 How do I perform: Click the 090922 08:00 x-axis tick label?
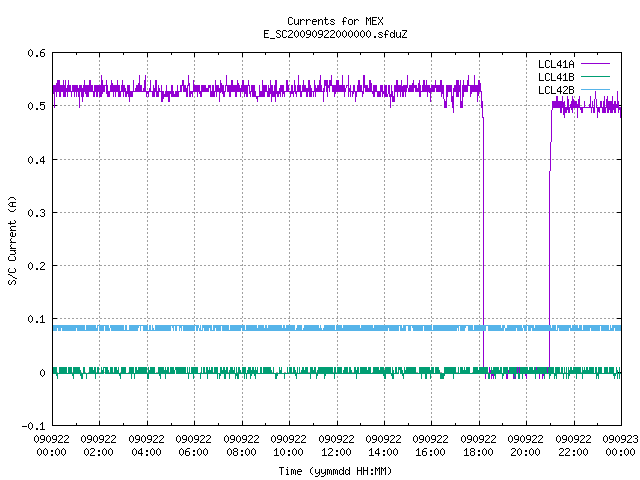pos(241,446)
